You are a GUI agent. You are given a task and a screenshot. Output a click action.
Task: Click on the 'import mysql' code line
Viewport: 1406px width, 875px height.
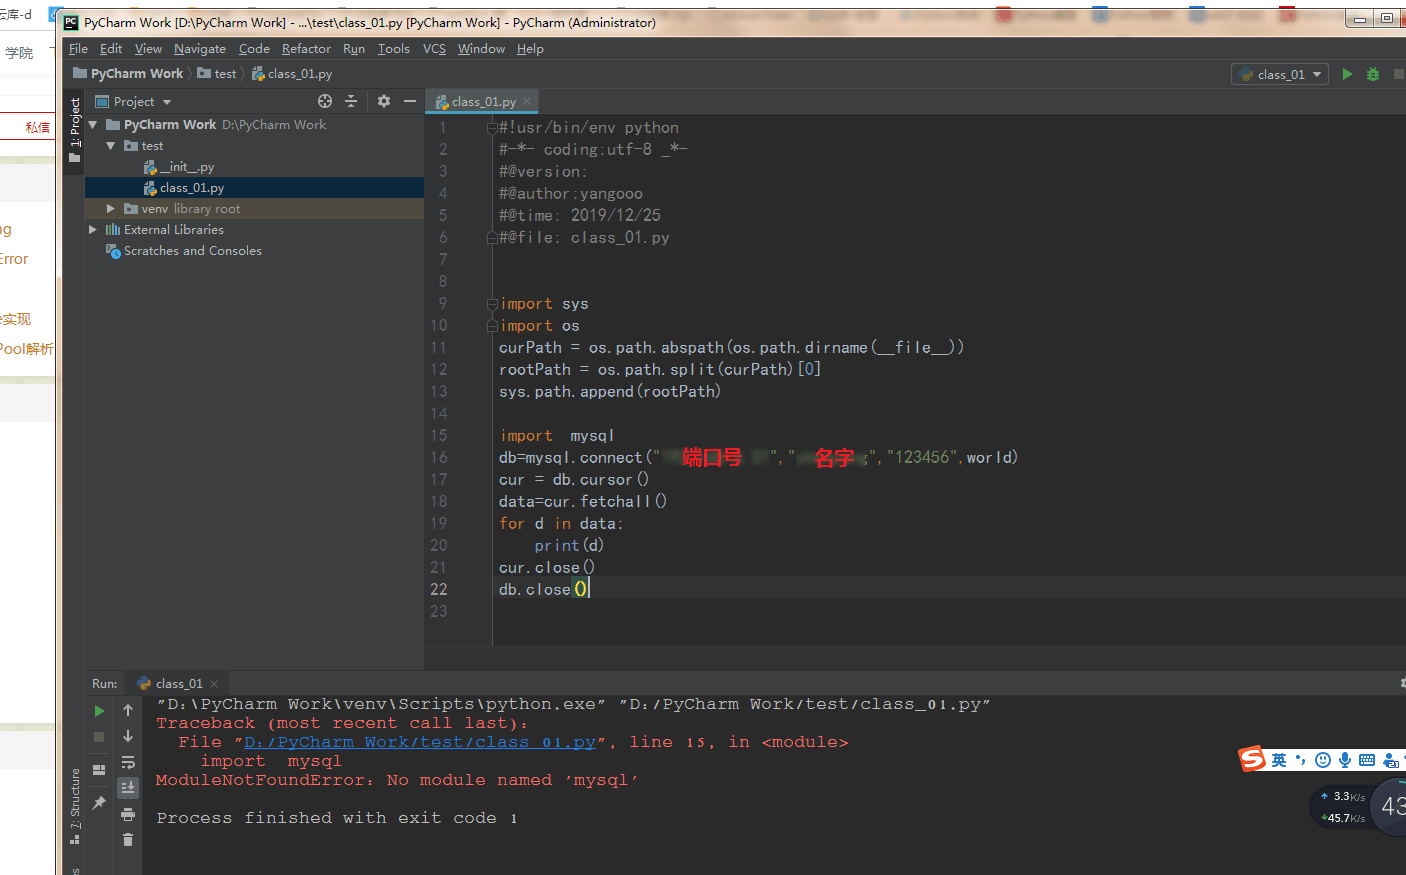(x=557, y=436)
